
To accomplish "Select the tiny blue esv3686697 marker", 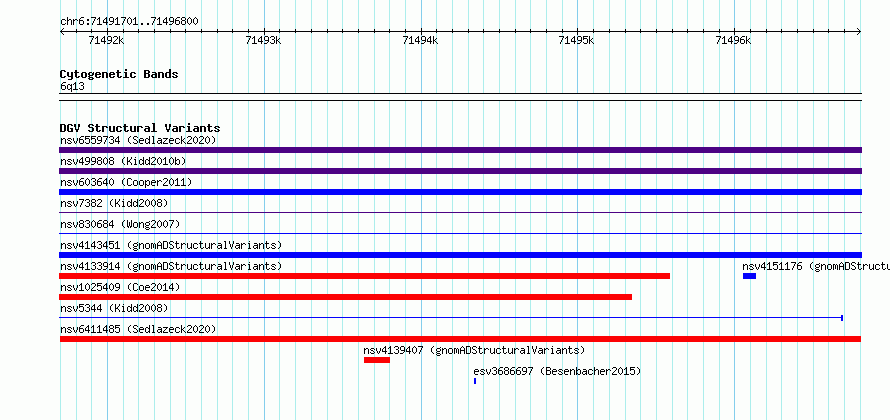I will point(475,381).
